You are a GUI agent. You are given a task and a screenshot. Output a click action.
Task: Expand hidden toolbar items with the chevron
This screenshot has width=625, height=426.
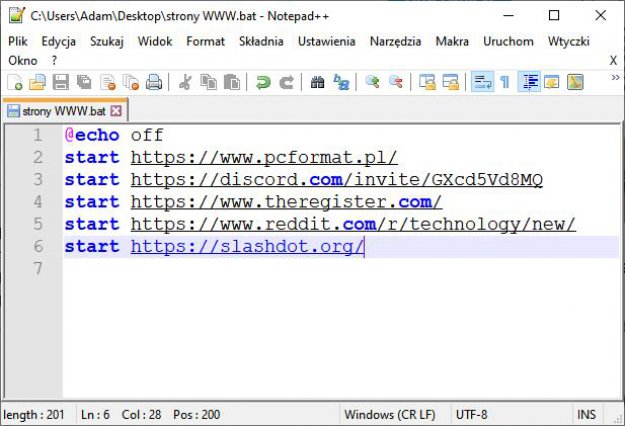607,82
